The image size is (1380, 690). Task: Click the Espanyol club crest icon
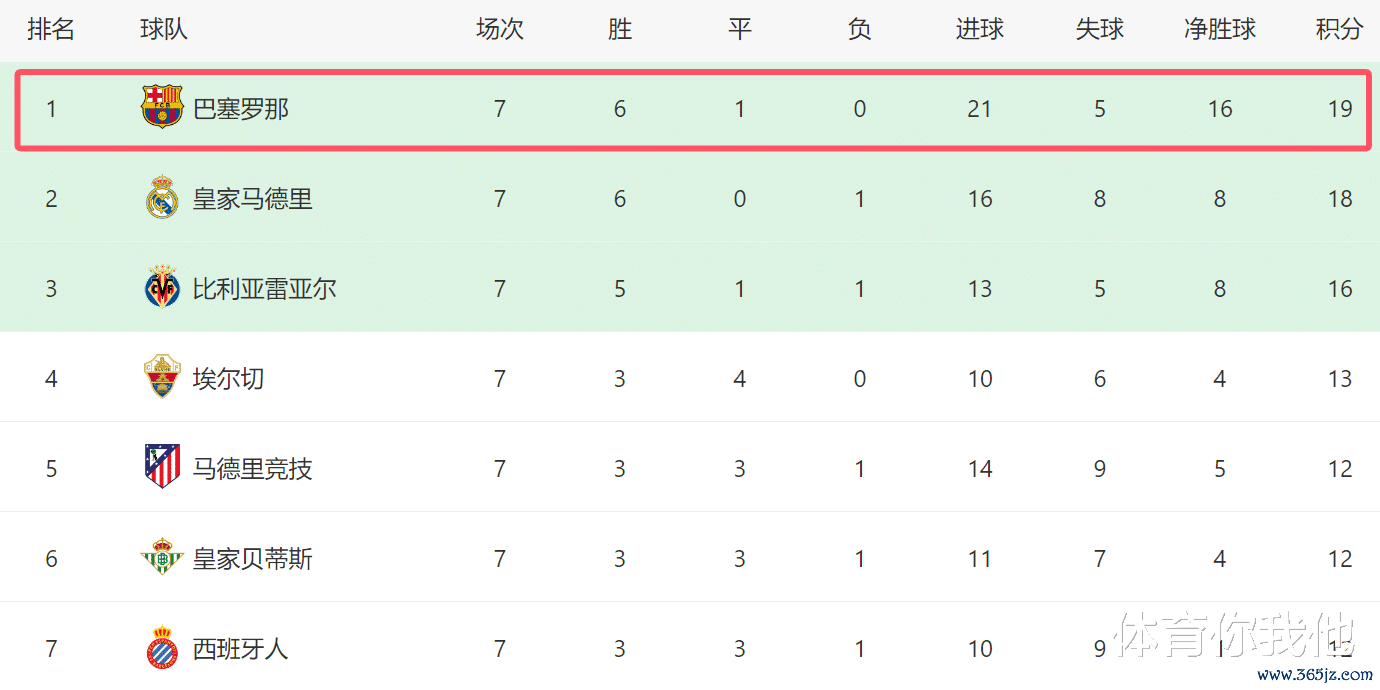point(162,648)
